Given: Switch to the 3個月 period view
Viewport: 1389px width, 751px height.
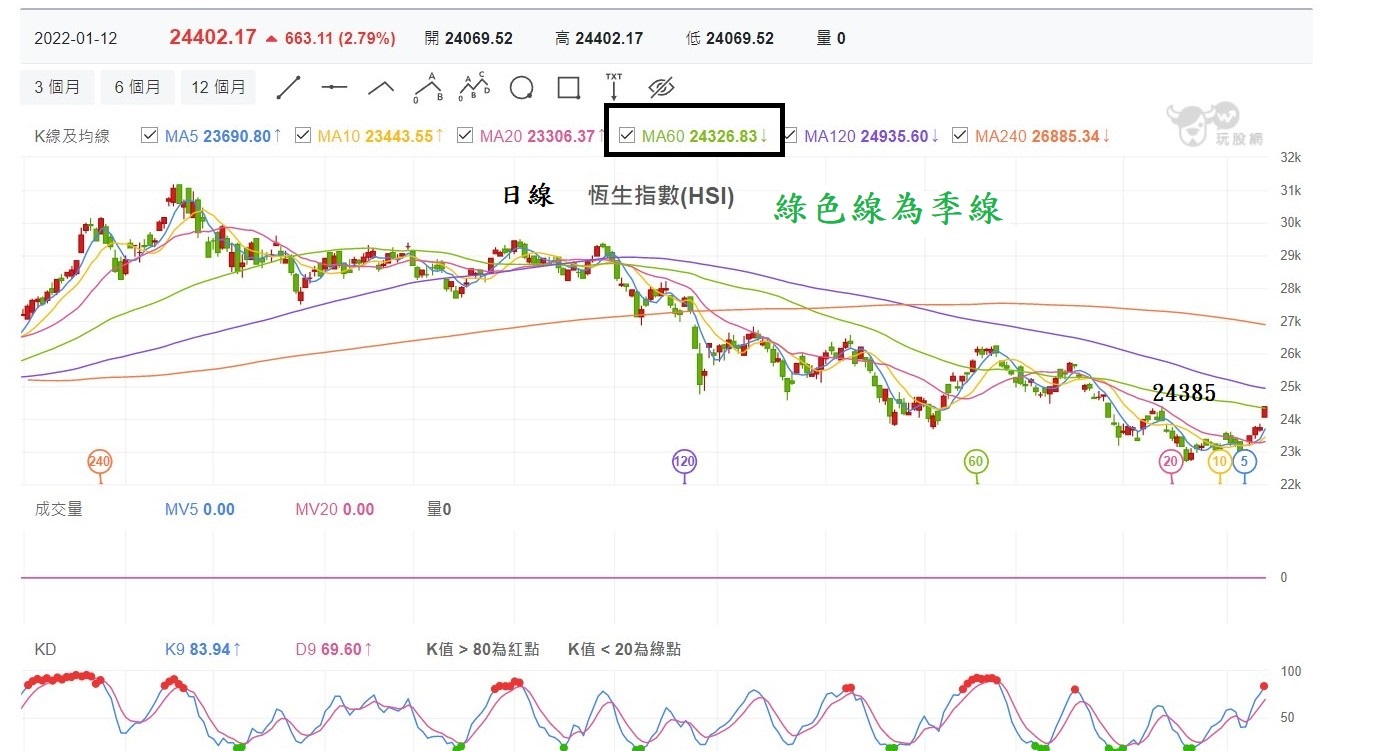Looking at the screenshot, I should [x=56, y=87].
